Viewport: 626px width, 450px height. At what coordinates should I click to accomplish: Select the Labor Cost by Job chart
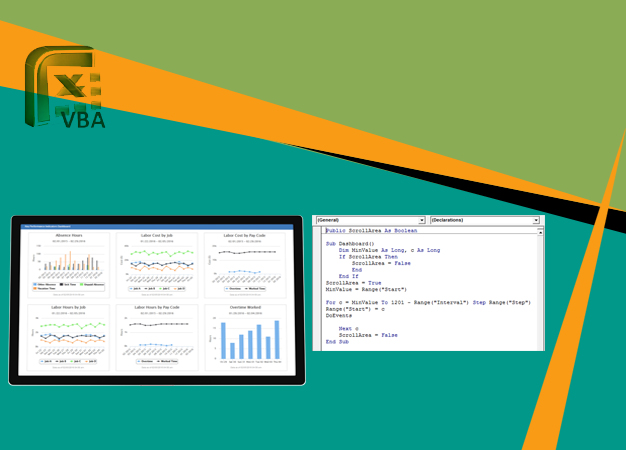pos(157,265)
